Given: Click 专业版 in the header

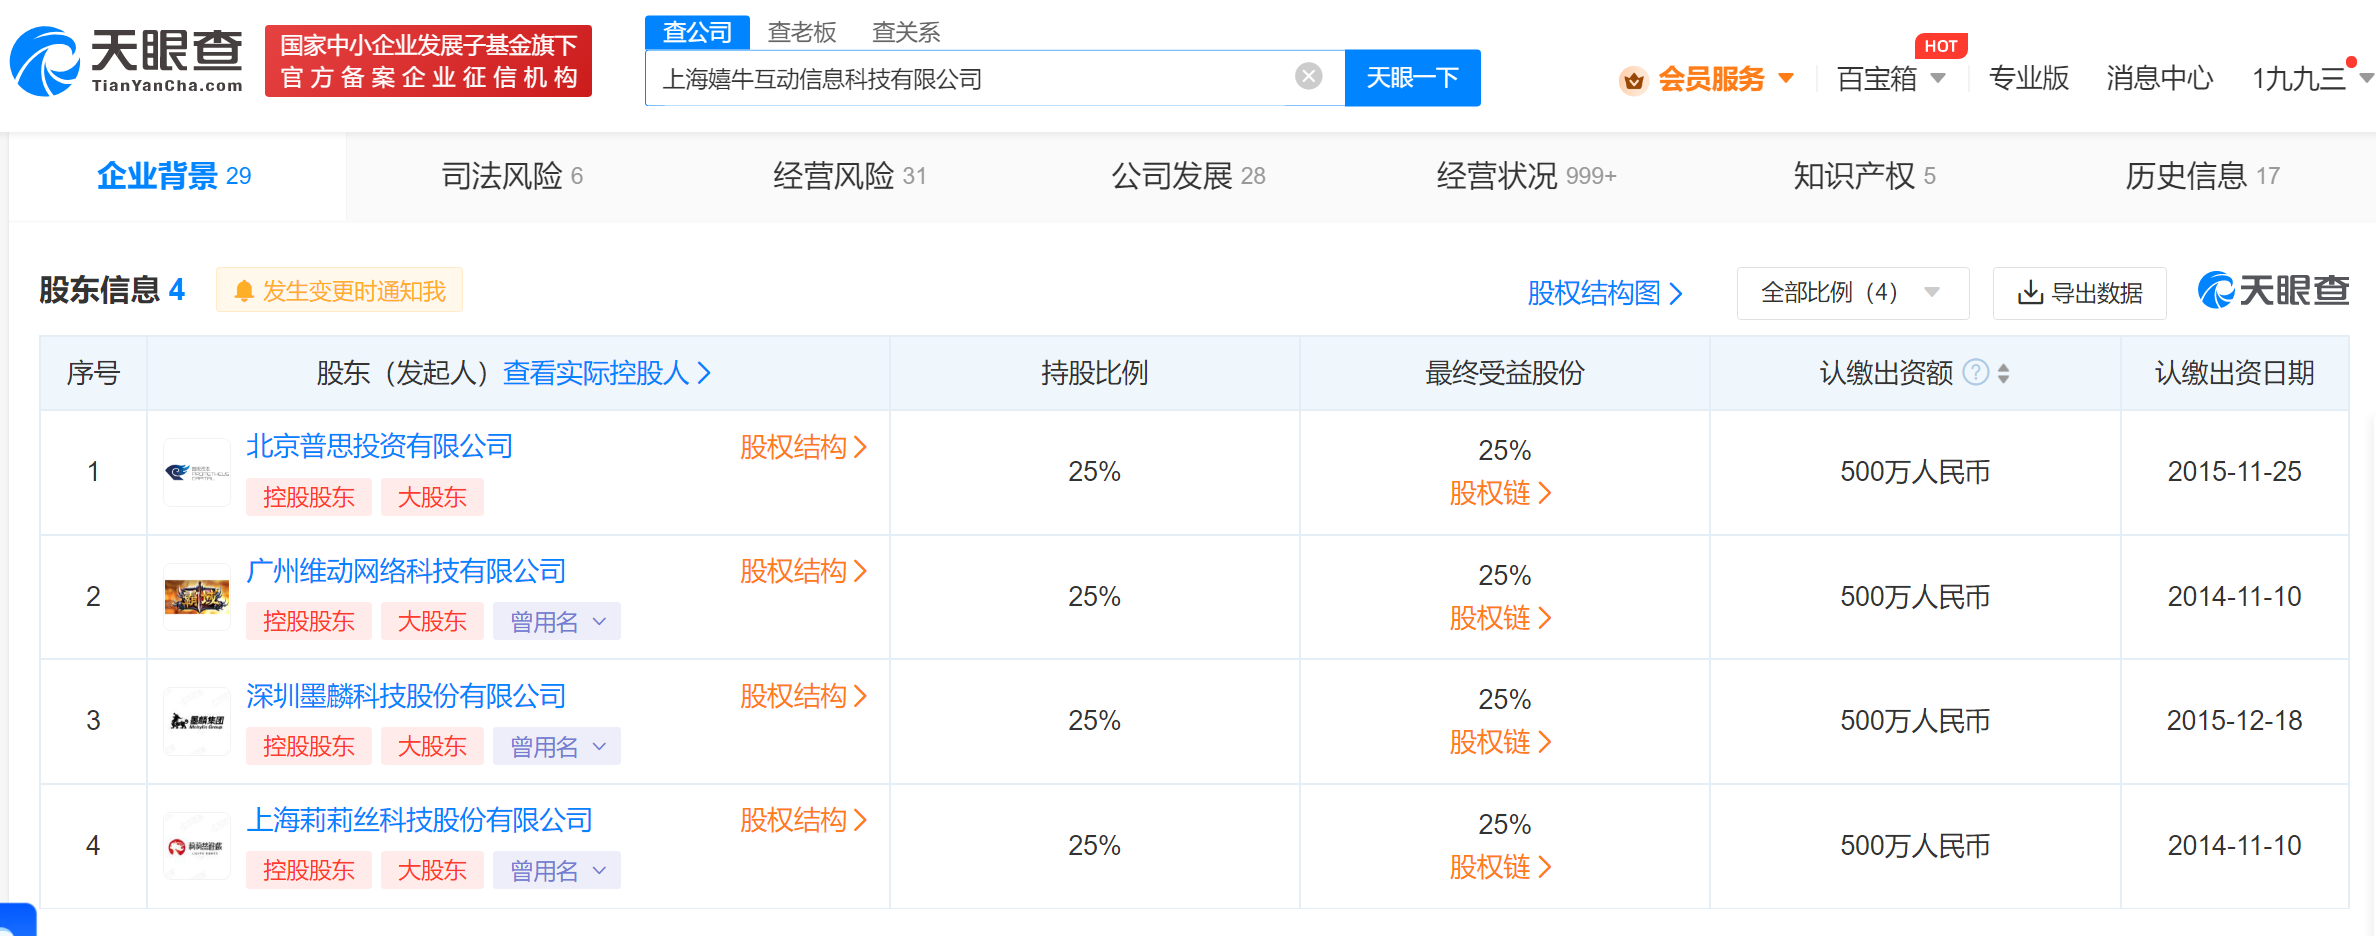Looking at the screenshot, I should [x=2028, y=78].
